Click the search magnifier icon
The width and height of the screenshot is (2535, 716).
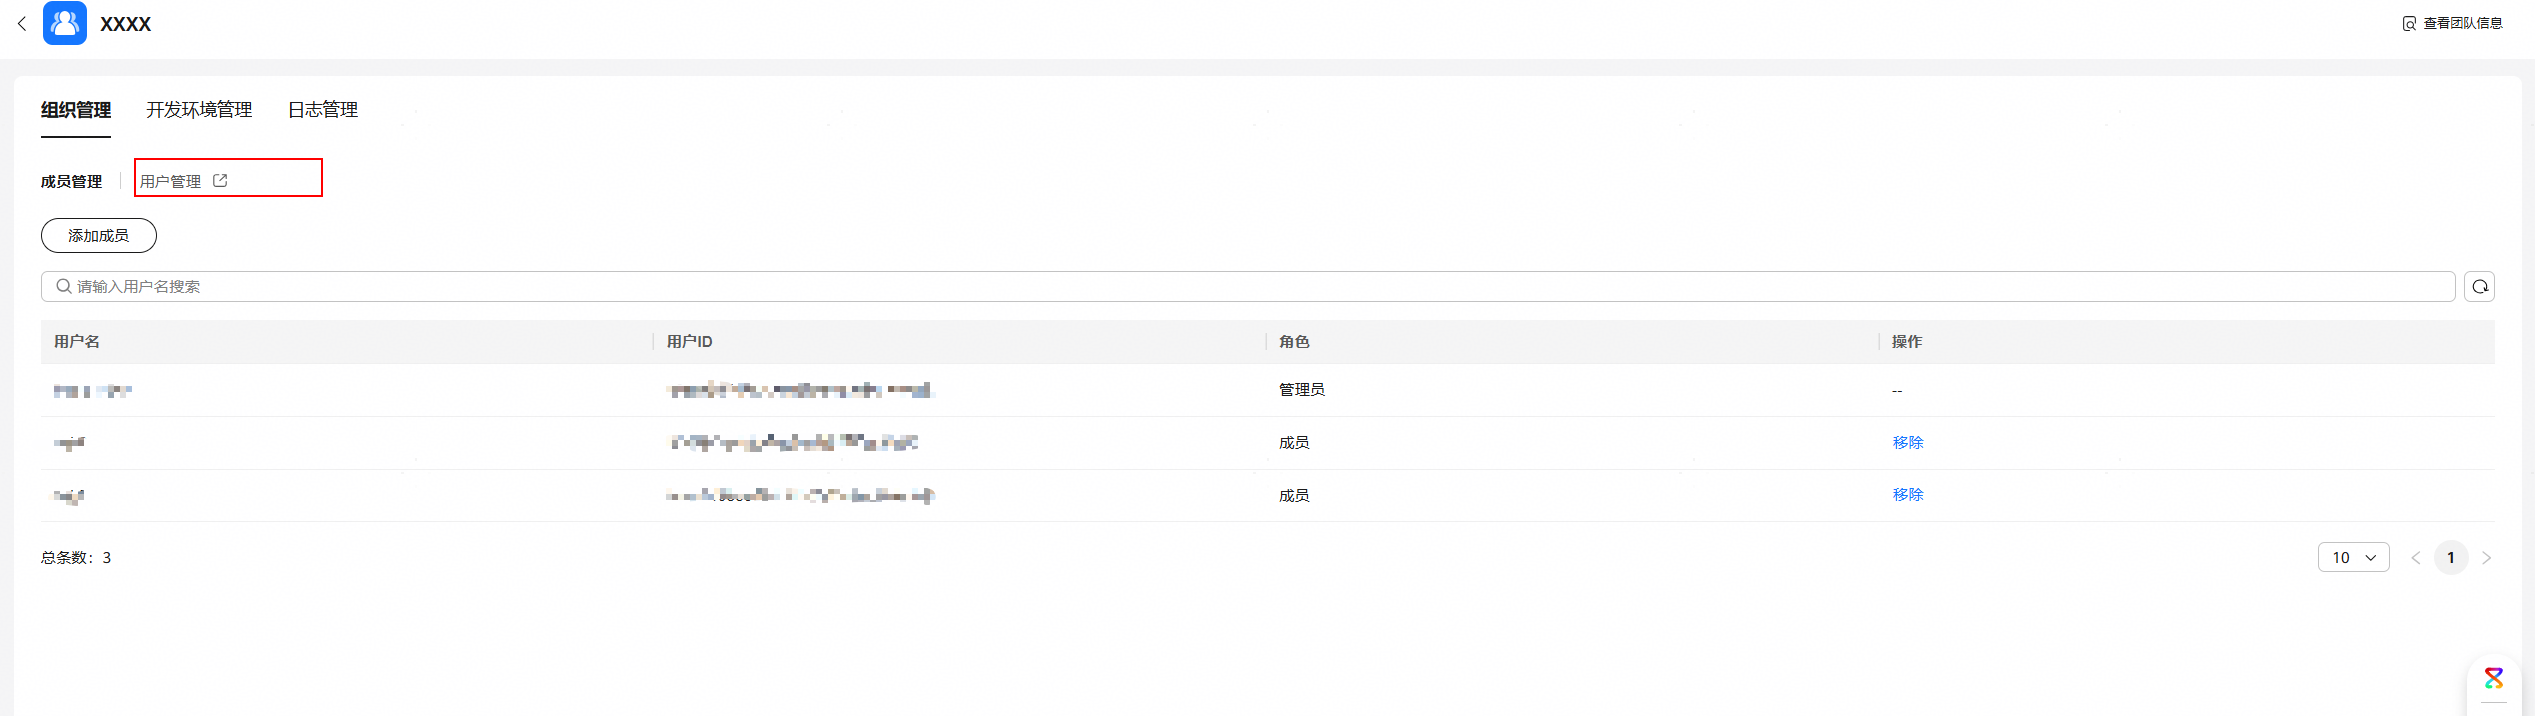coord(64,287)
